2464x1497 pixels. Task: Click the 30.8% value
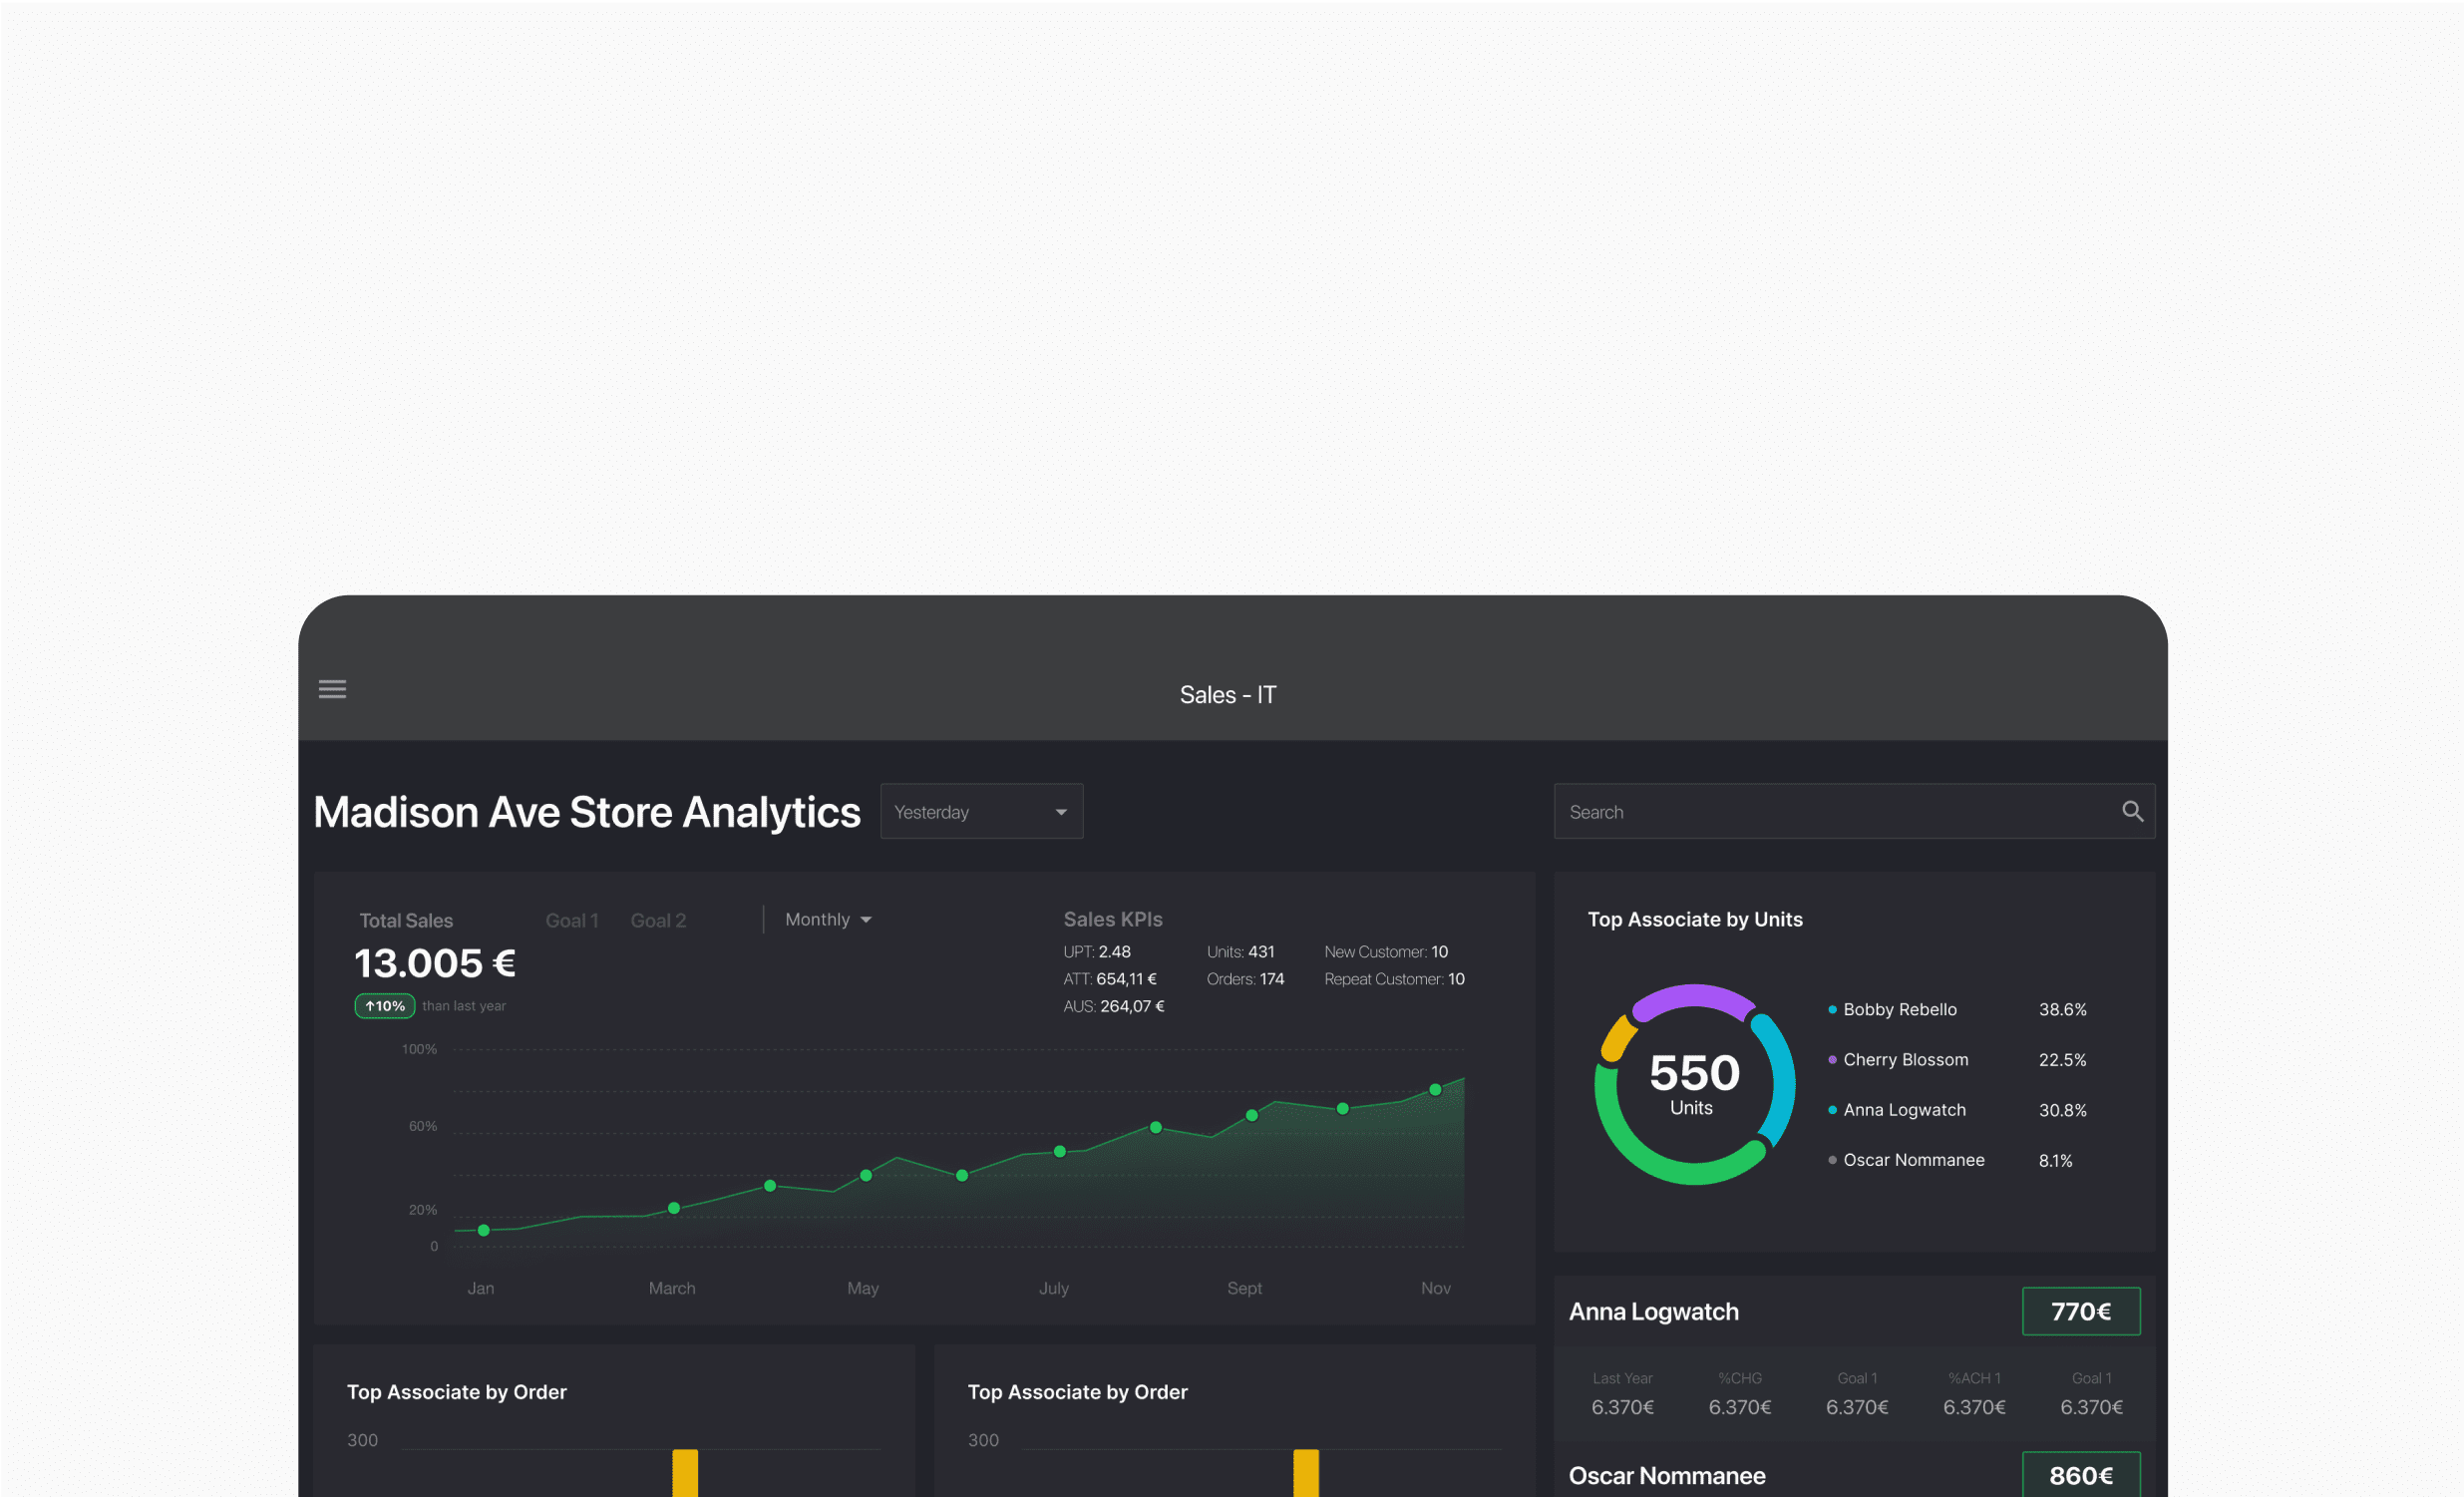pos(2063,1110)
